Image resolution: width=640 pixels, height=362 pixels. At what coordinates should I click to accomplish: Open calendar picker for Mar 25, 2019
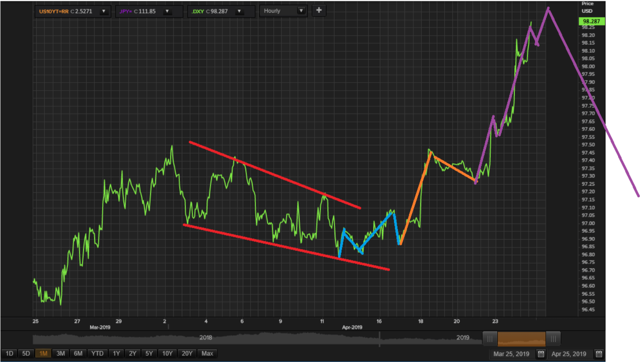[541, 354]
